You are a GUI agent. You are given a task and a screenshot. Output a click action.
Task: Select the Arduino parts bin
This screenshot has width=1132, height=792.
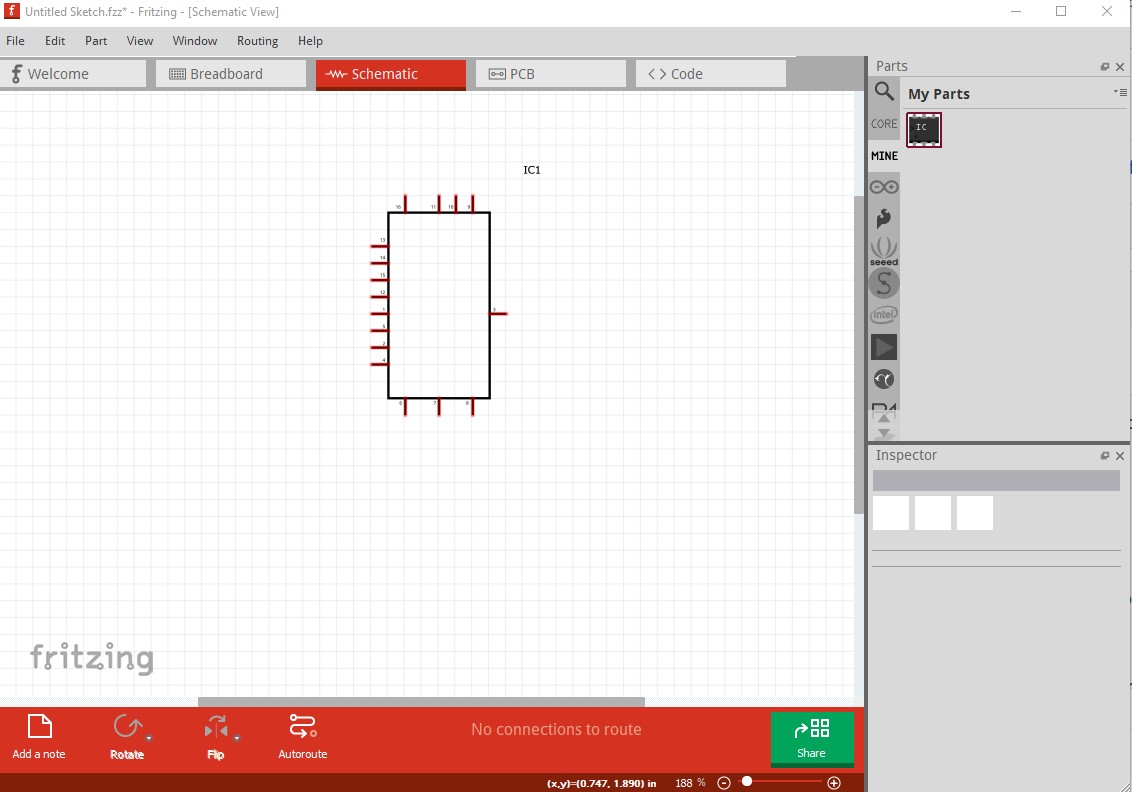click(884, 186)
